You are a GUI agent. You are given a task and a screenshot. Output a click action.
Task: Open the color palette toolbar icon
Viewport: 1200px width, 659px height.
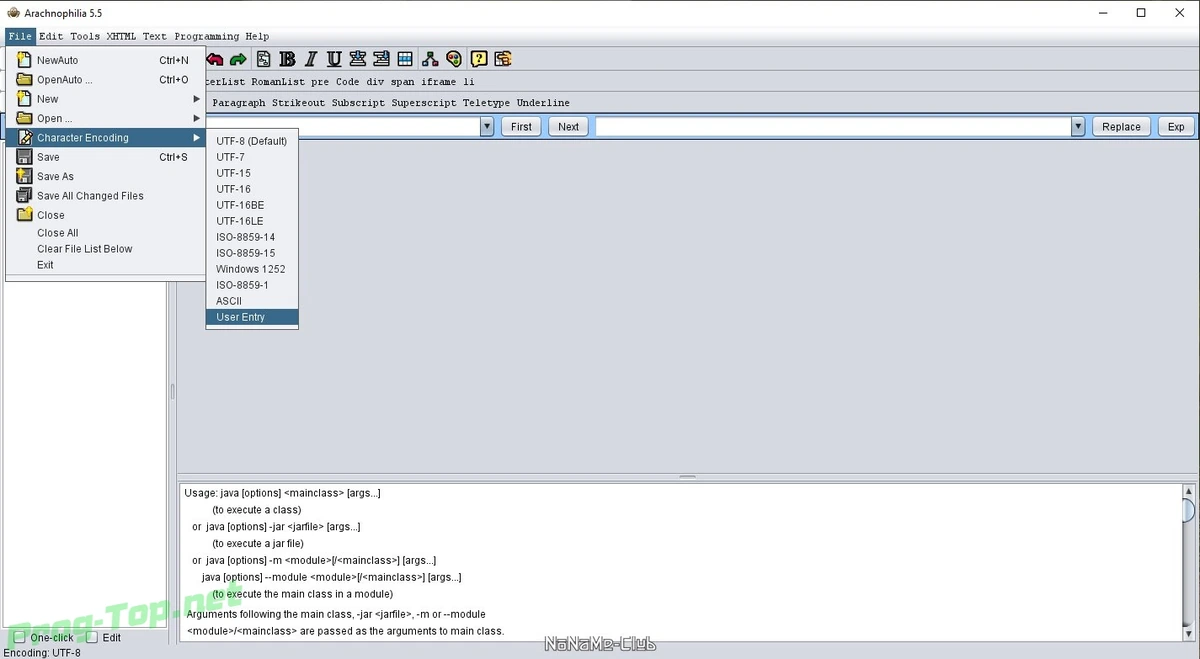(454, 59)
